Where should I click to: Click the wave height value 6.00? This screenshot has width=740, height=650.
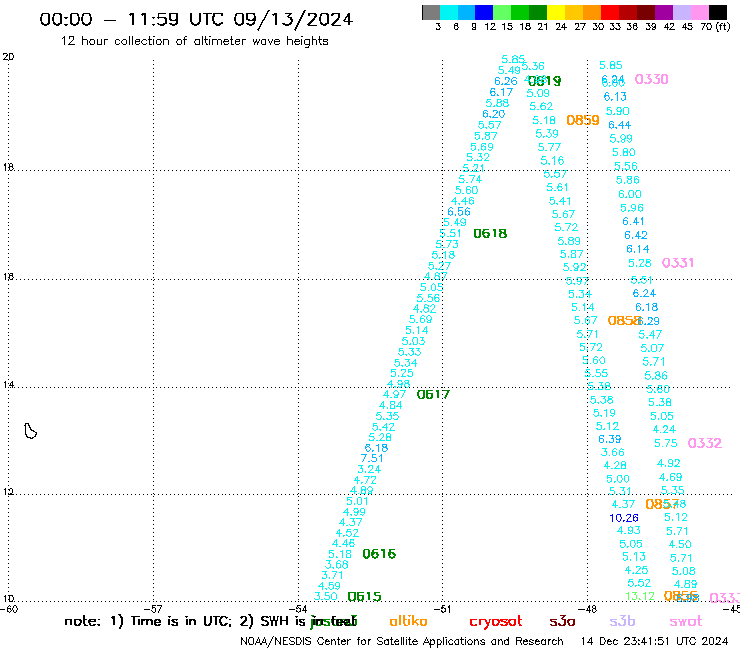[x=630, y=194]
